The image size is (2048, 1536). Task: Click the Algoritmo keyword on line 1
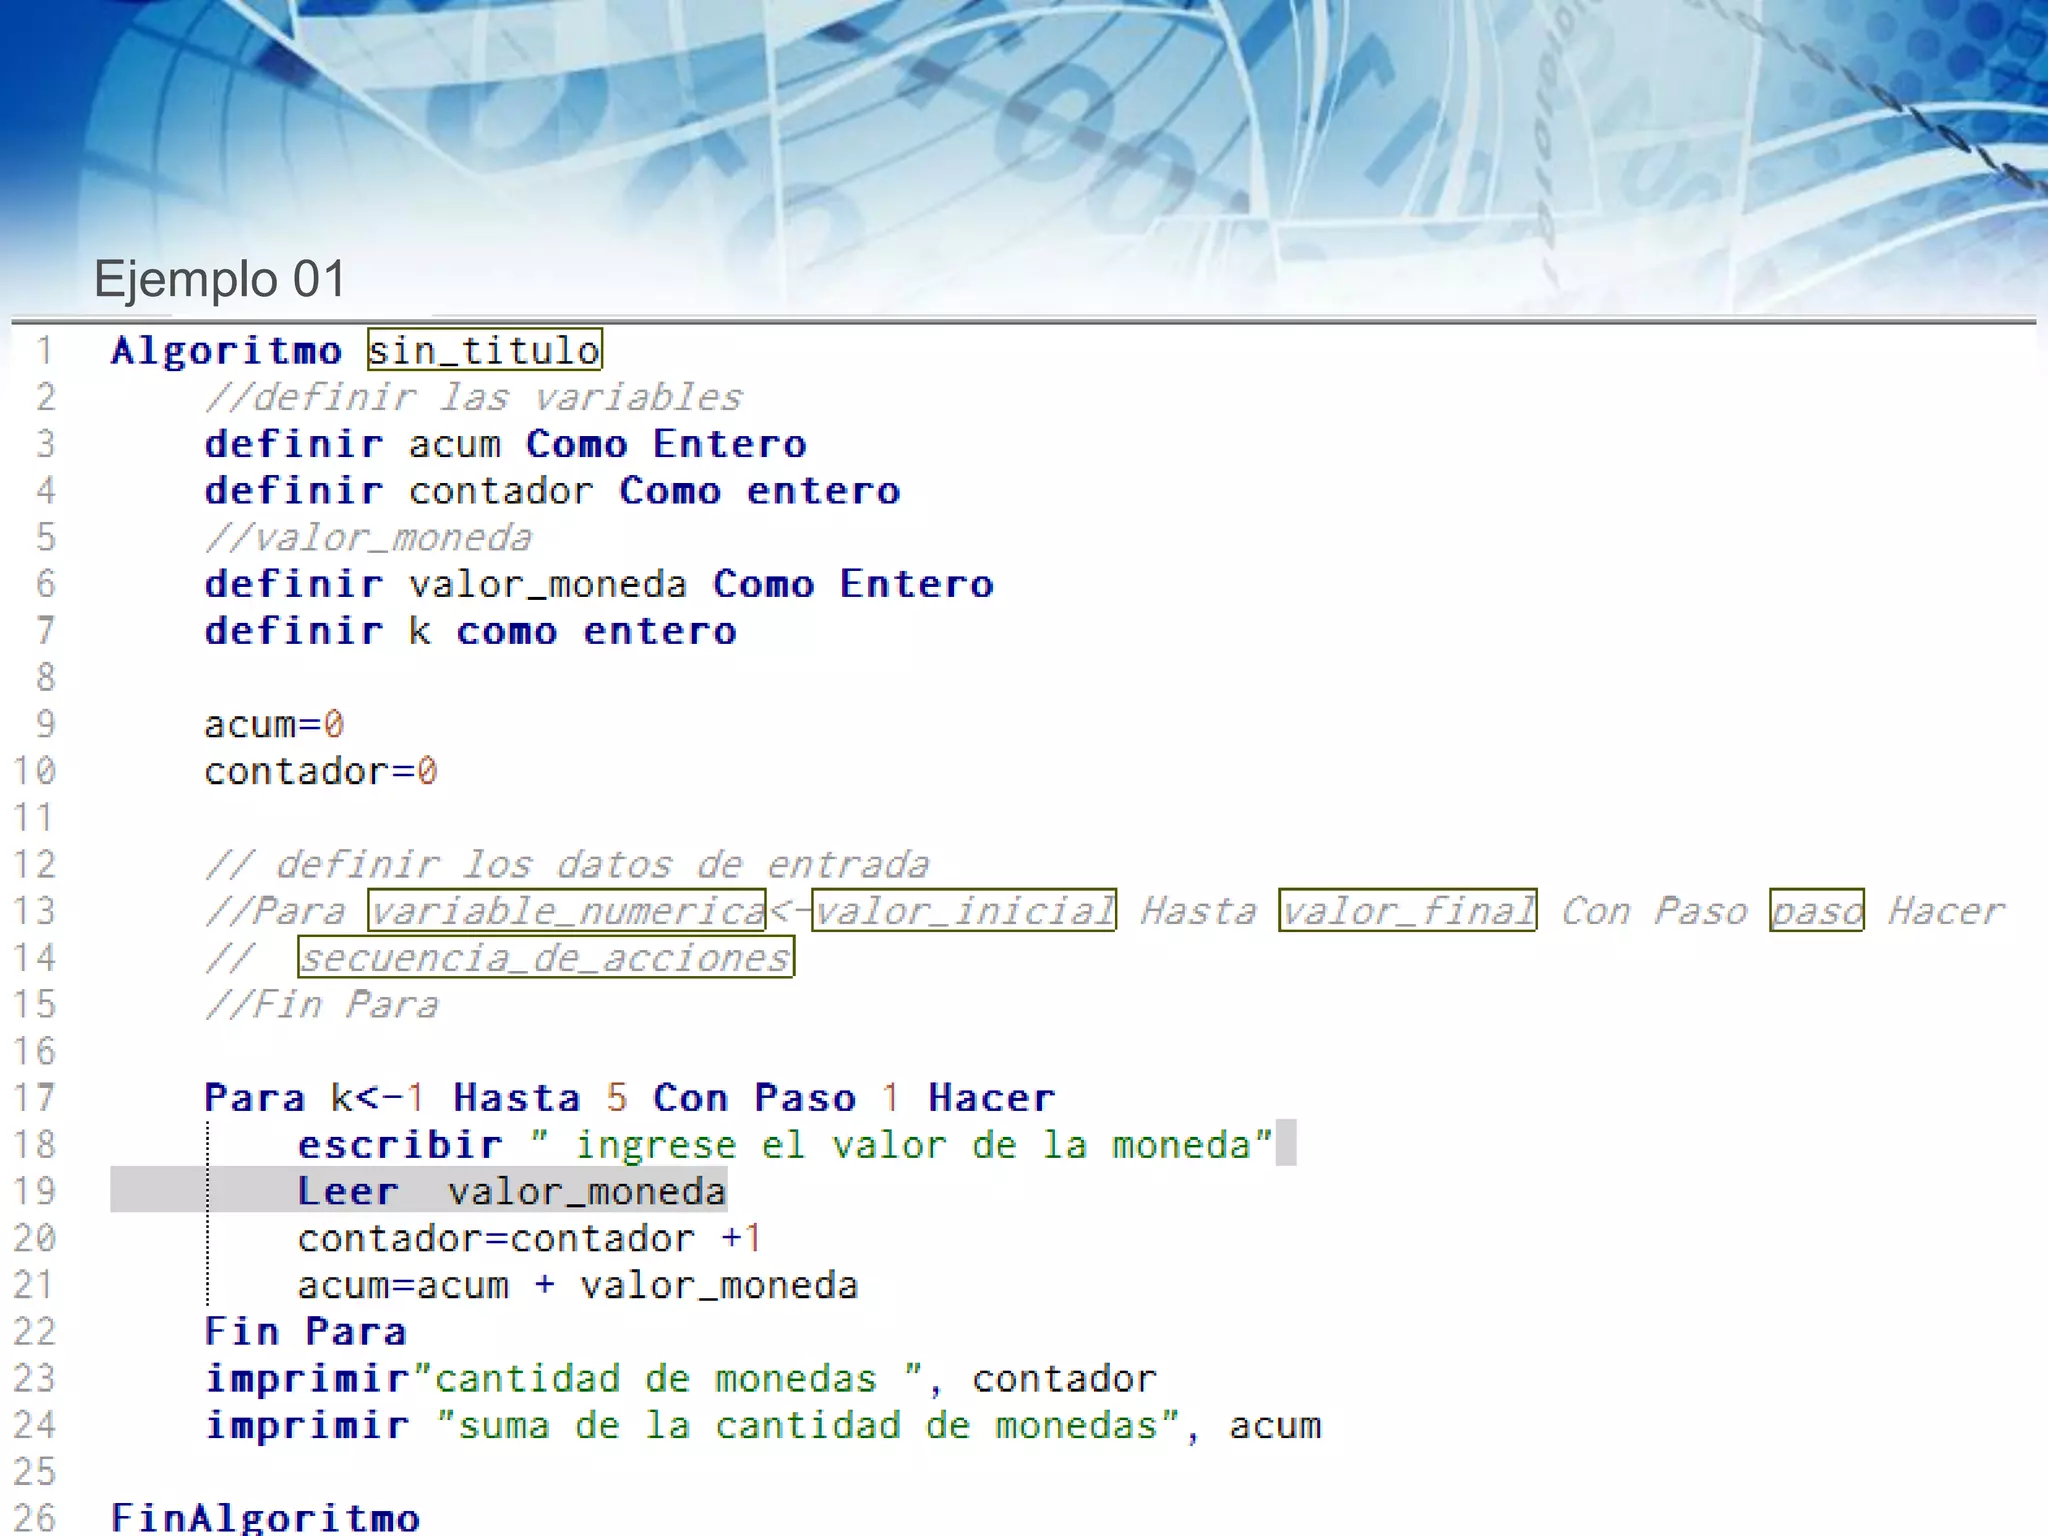[x=226, y=351]
